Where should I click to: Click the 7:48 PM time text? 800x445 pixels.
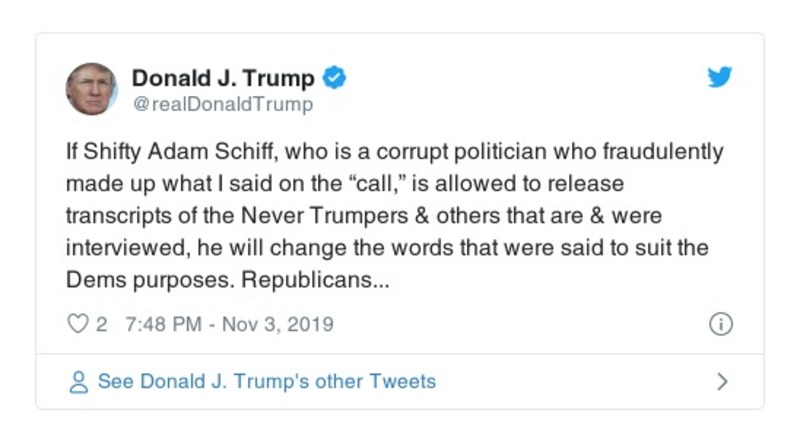click(x=160, y=324)
